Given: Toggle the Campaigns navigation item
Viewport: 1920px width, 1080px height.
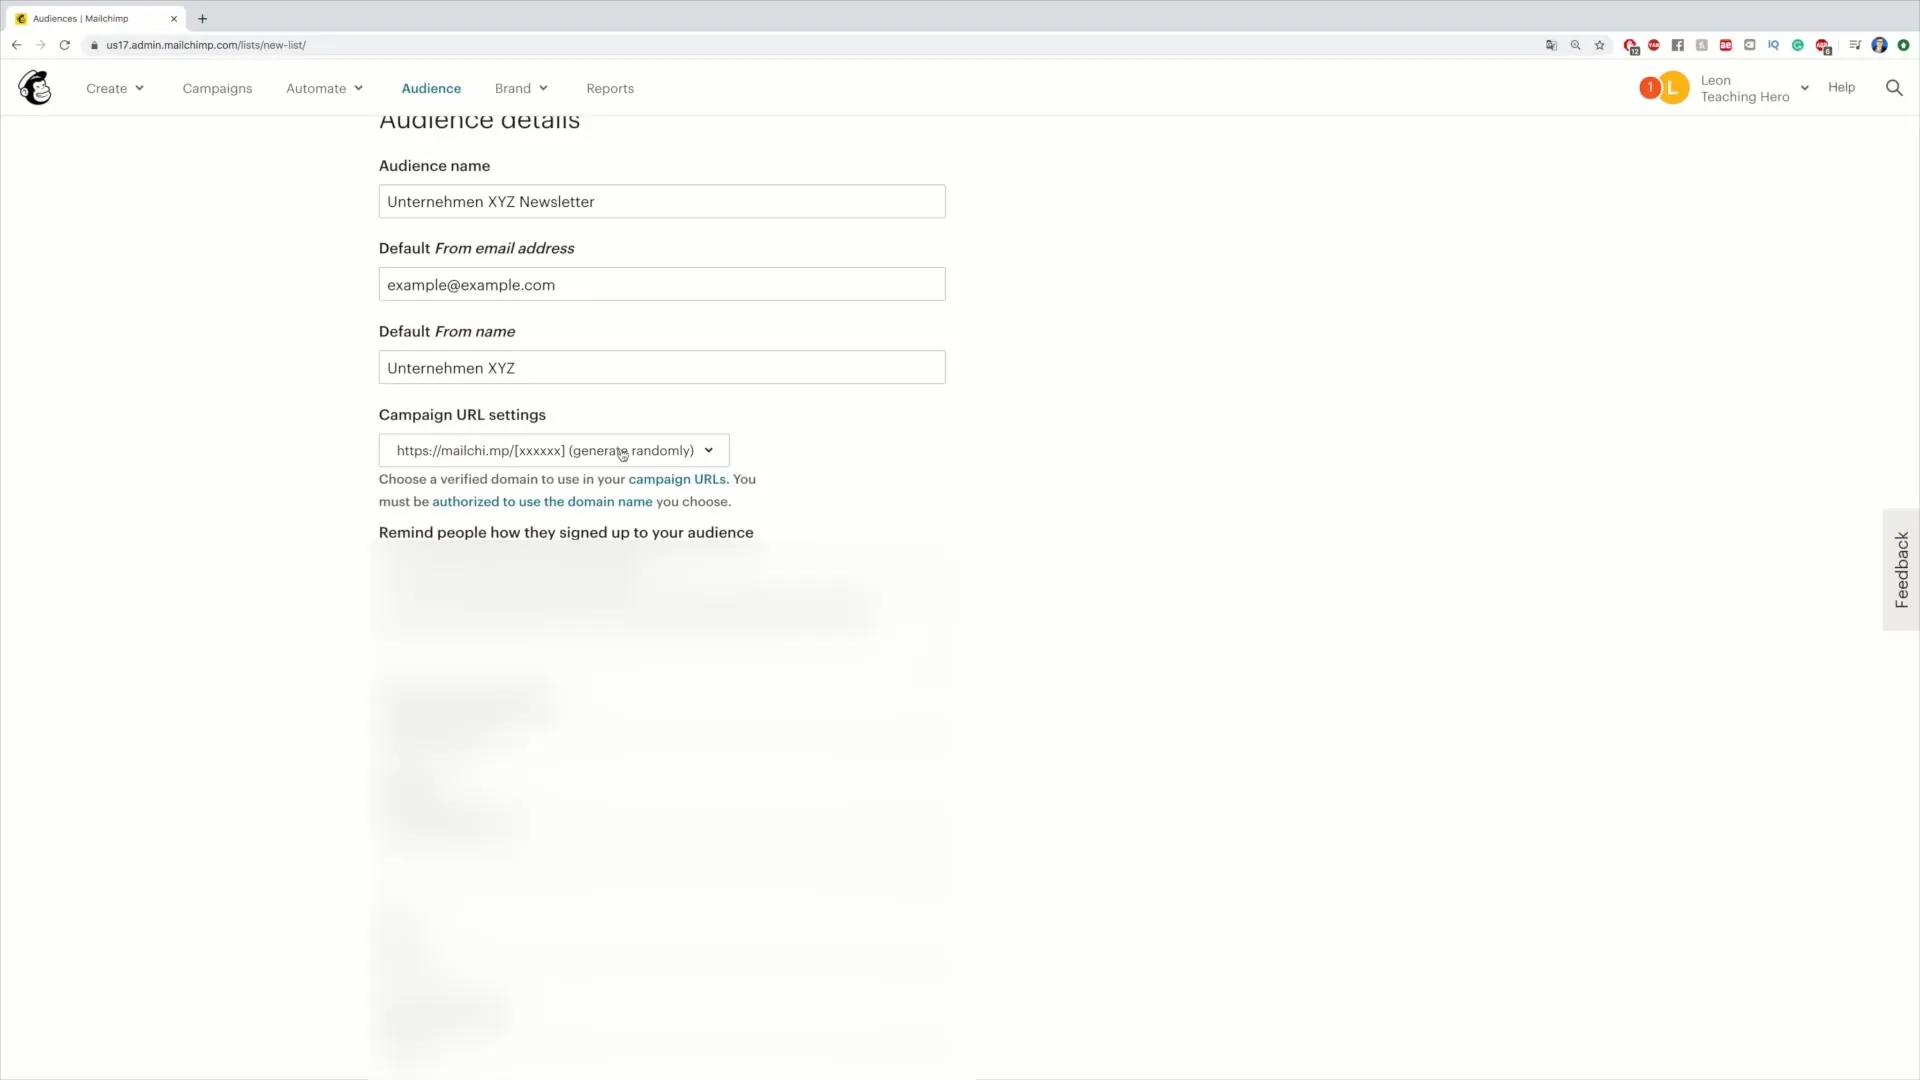Looking at the screenshot, I should click(216, 87).
